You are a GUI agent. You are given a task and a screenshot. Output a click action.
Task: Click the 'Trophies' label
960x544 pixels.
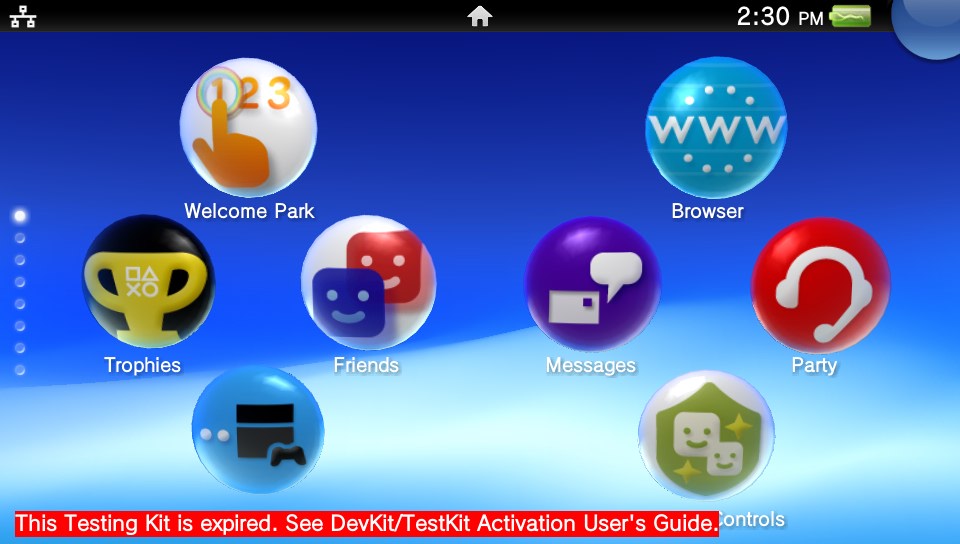(x=142, y=365)
